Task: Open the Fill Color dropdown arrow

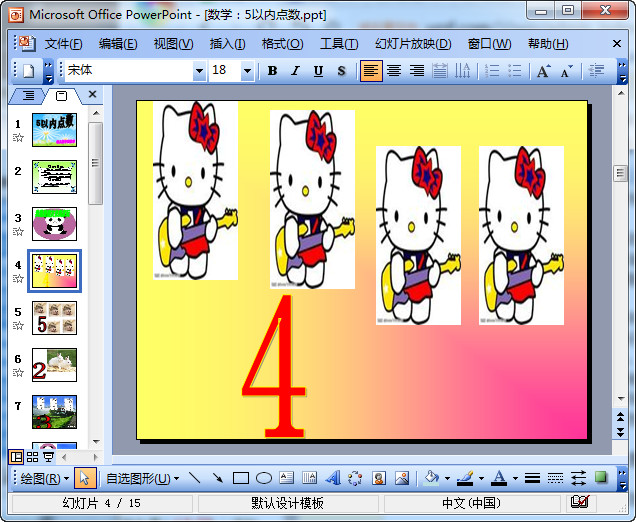Action: tap(447, 479)
